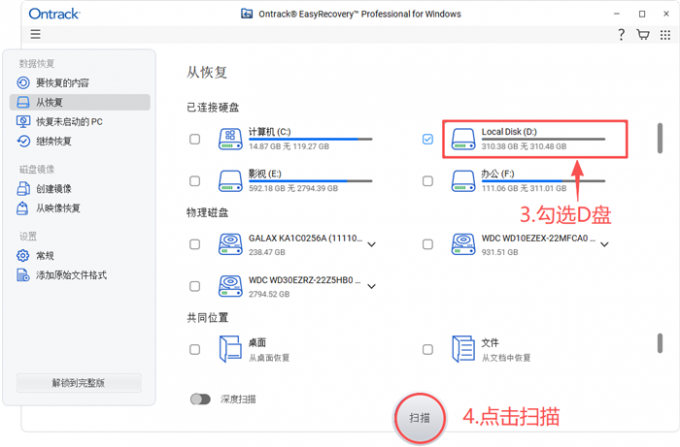
Task: Check the WDC WD30EZRZ checkbox
Action: [x=195, y=287]
